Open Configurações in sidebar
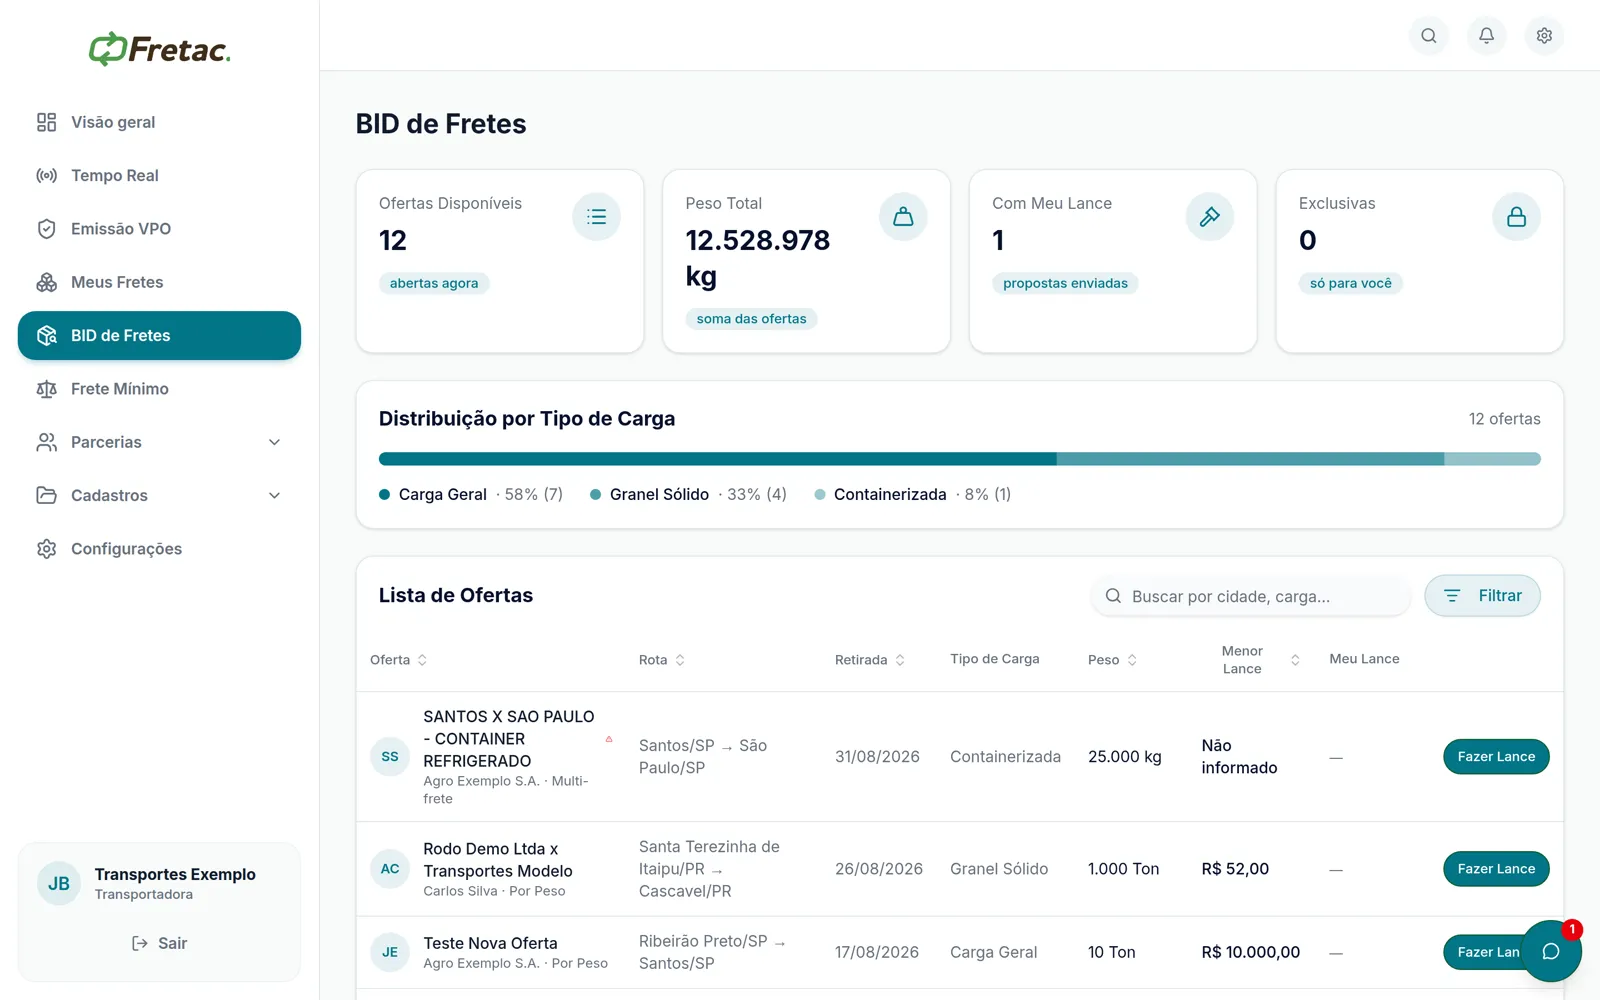Screen dimensions: 1600x1000 159,549
